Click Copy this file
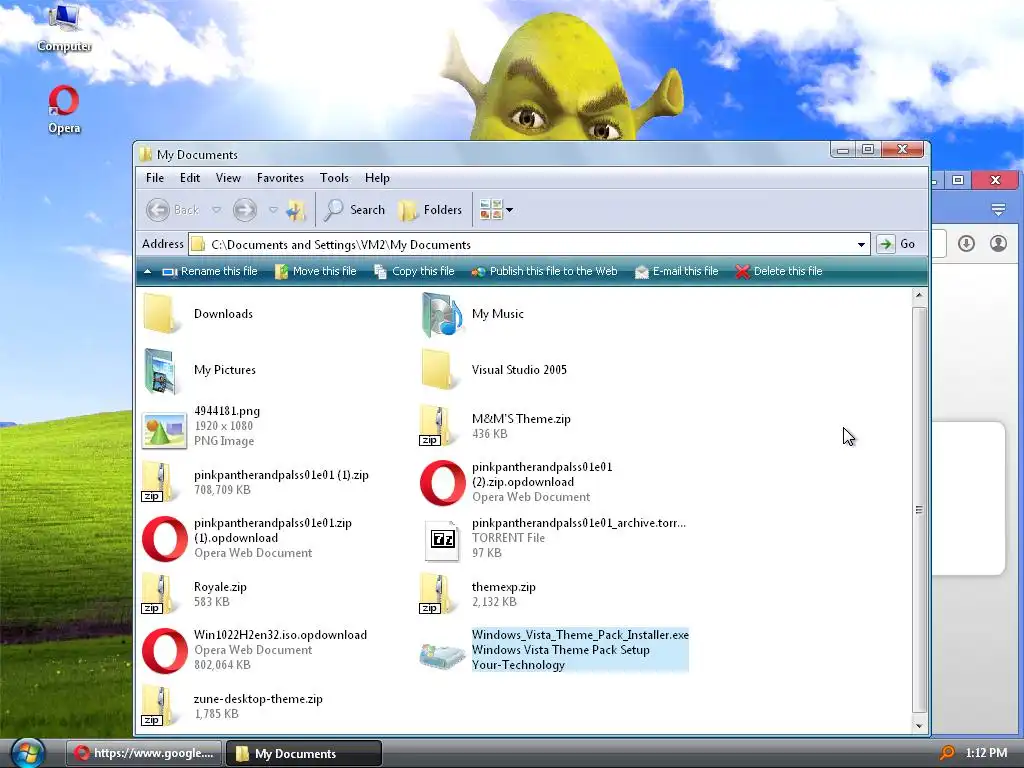The width and height of the screenshot is (1024, 768). 414,271
